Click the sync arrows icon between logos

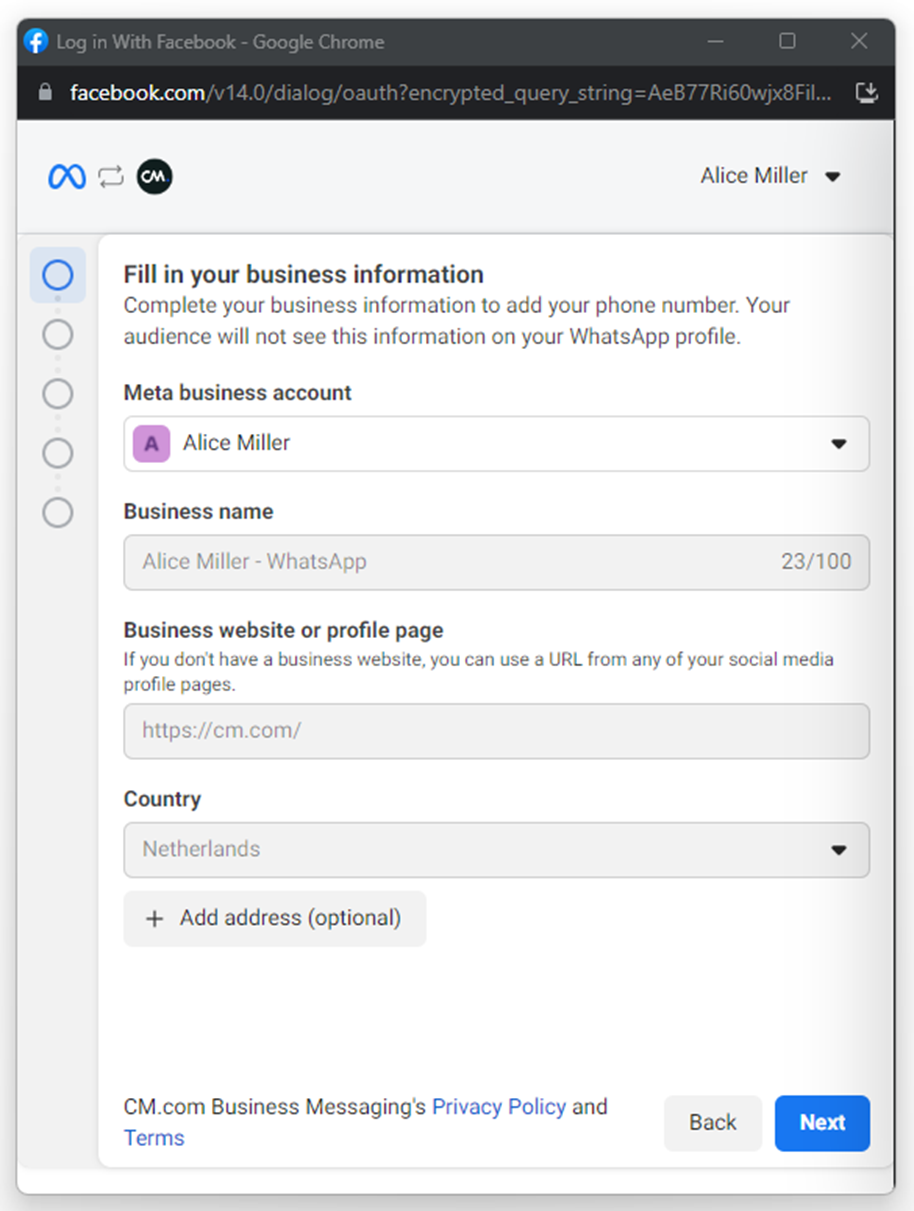111,177
